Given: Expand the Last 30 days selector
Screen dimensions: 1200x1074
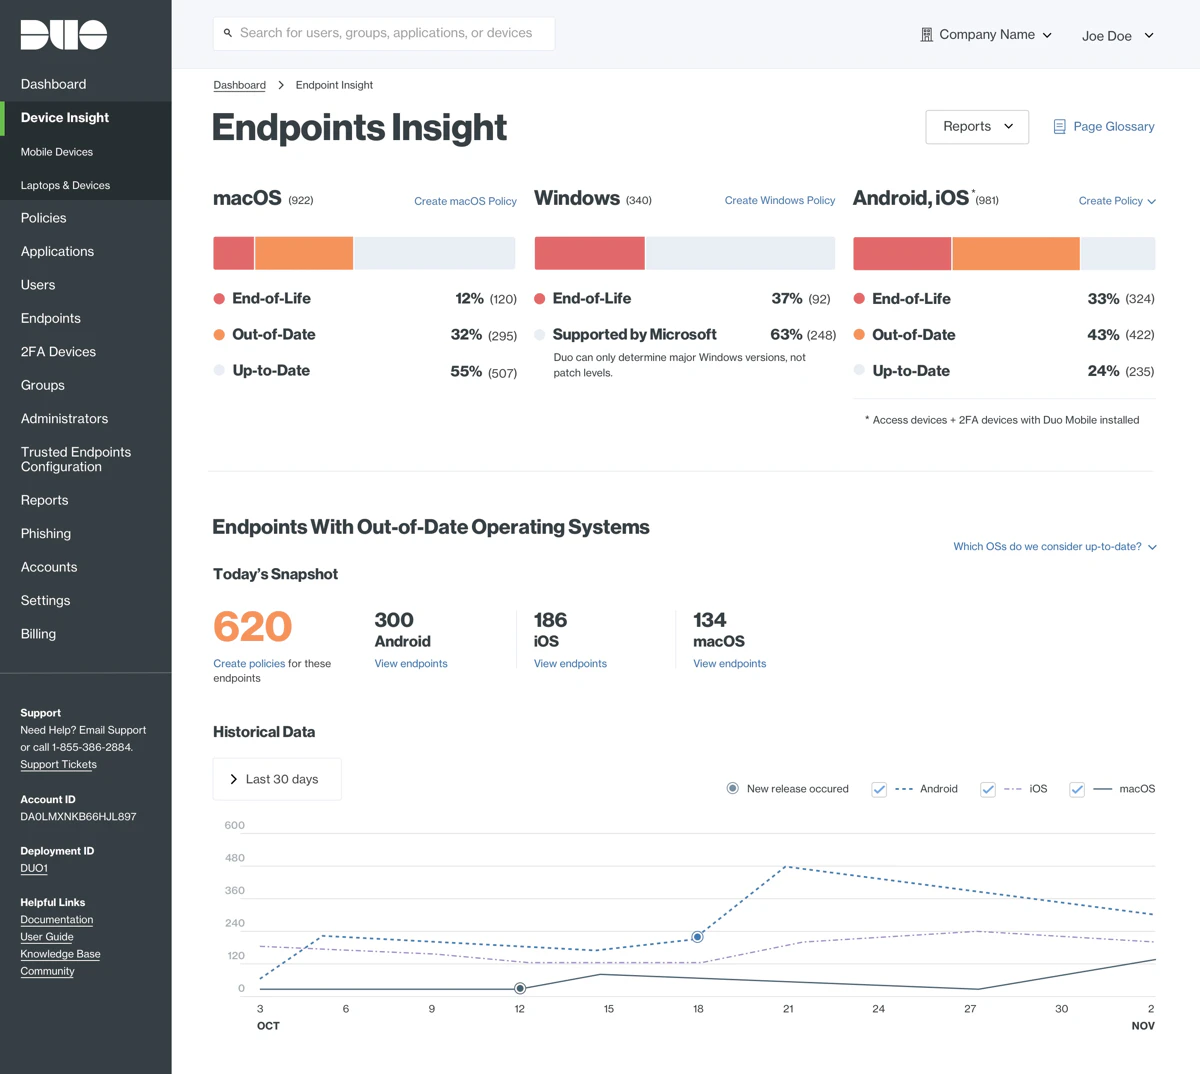Looking at the screenshot, I should (x=277, y=779).
